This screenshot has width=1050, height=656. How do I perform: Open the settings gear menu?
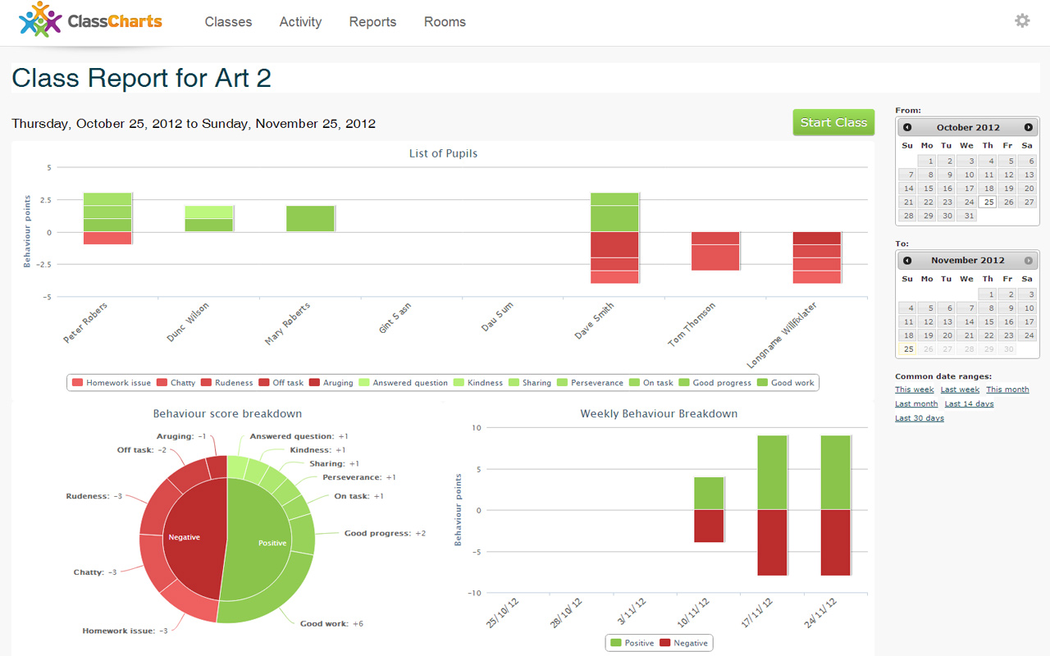(1021, 21)
